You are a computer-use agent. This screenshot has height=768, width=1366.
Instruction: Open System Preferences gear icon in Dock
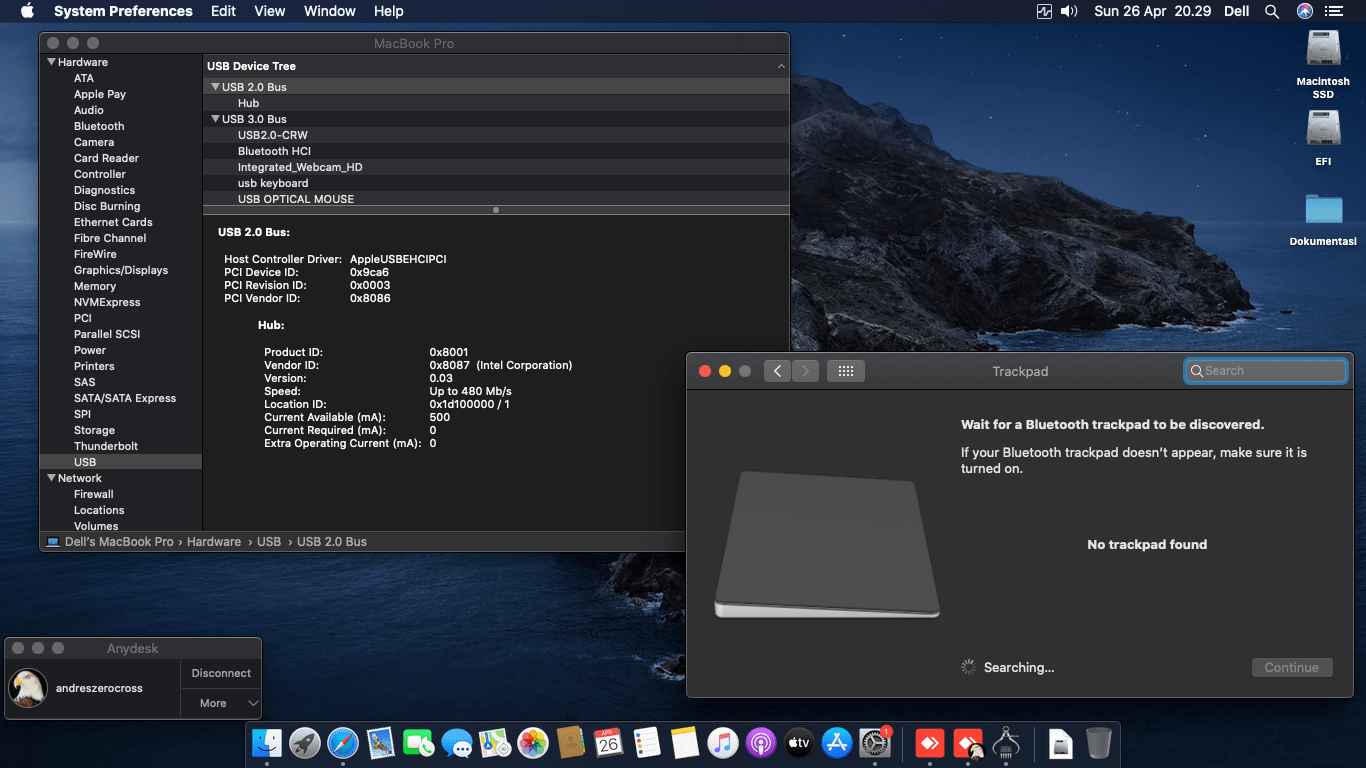click(875, 742)
